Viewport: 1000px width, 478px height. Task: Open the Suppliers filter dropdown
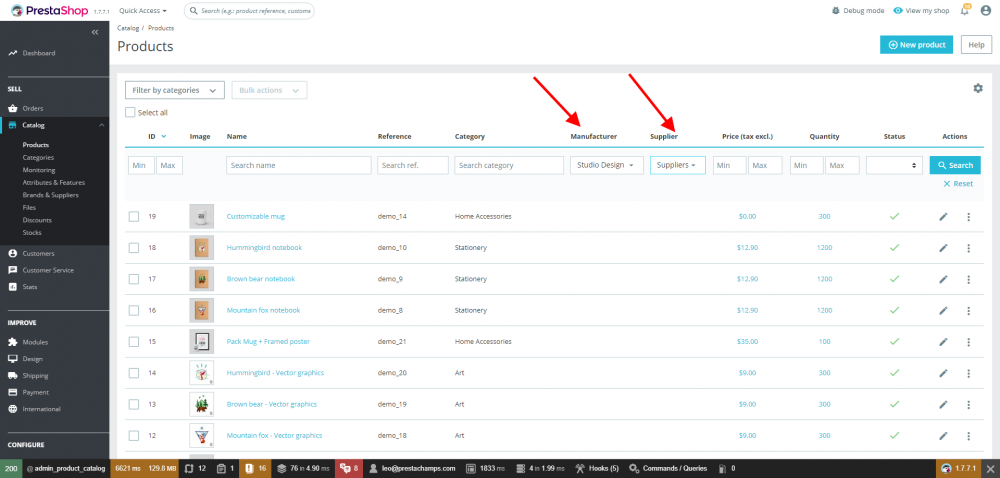(x=677, y=165)
